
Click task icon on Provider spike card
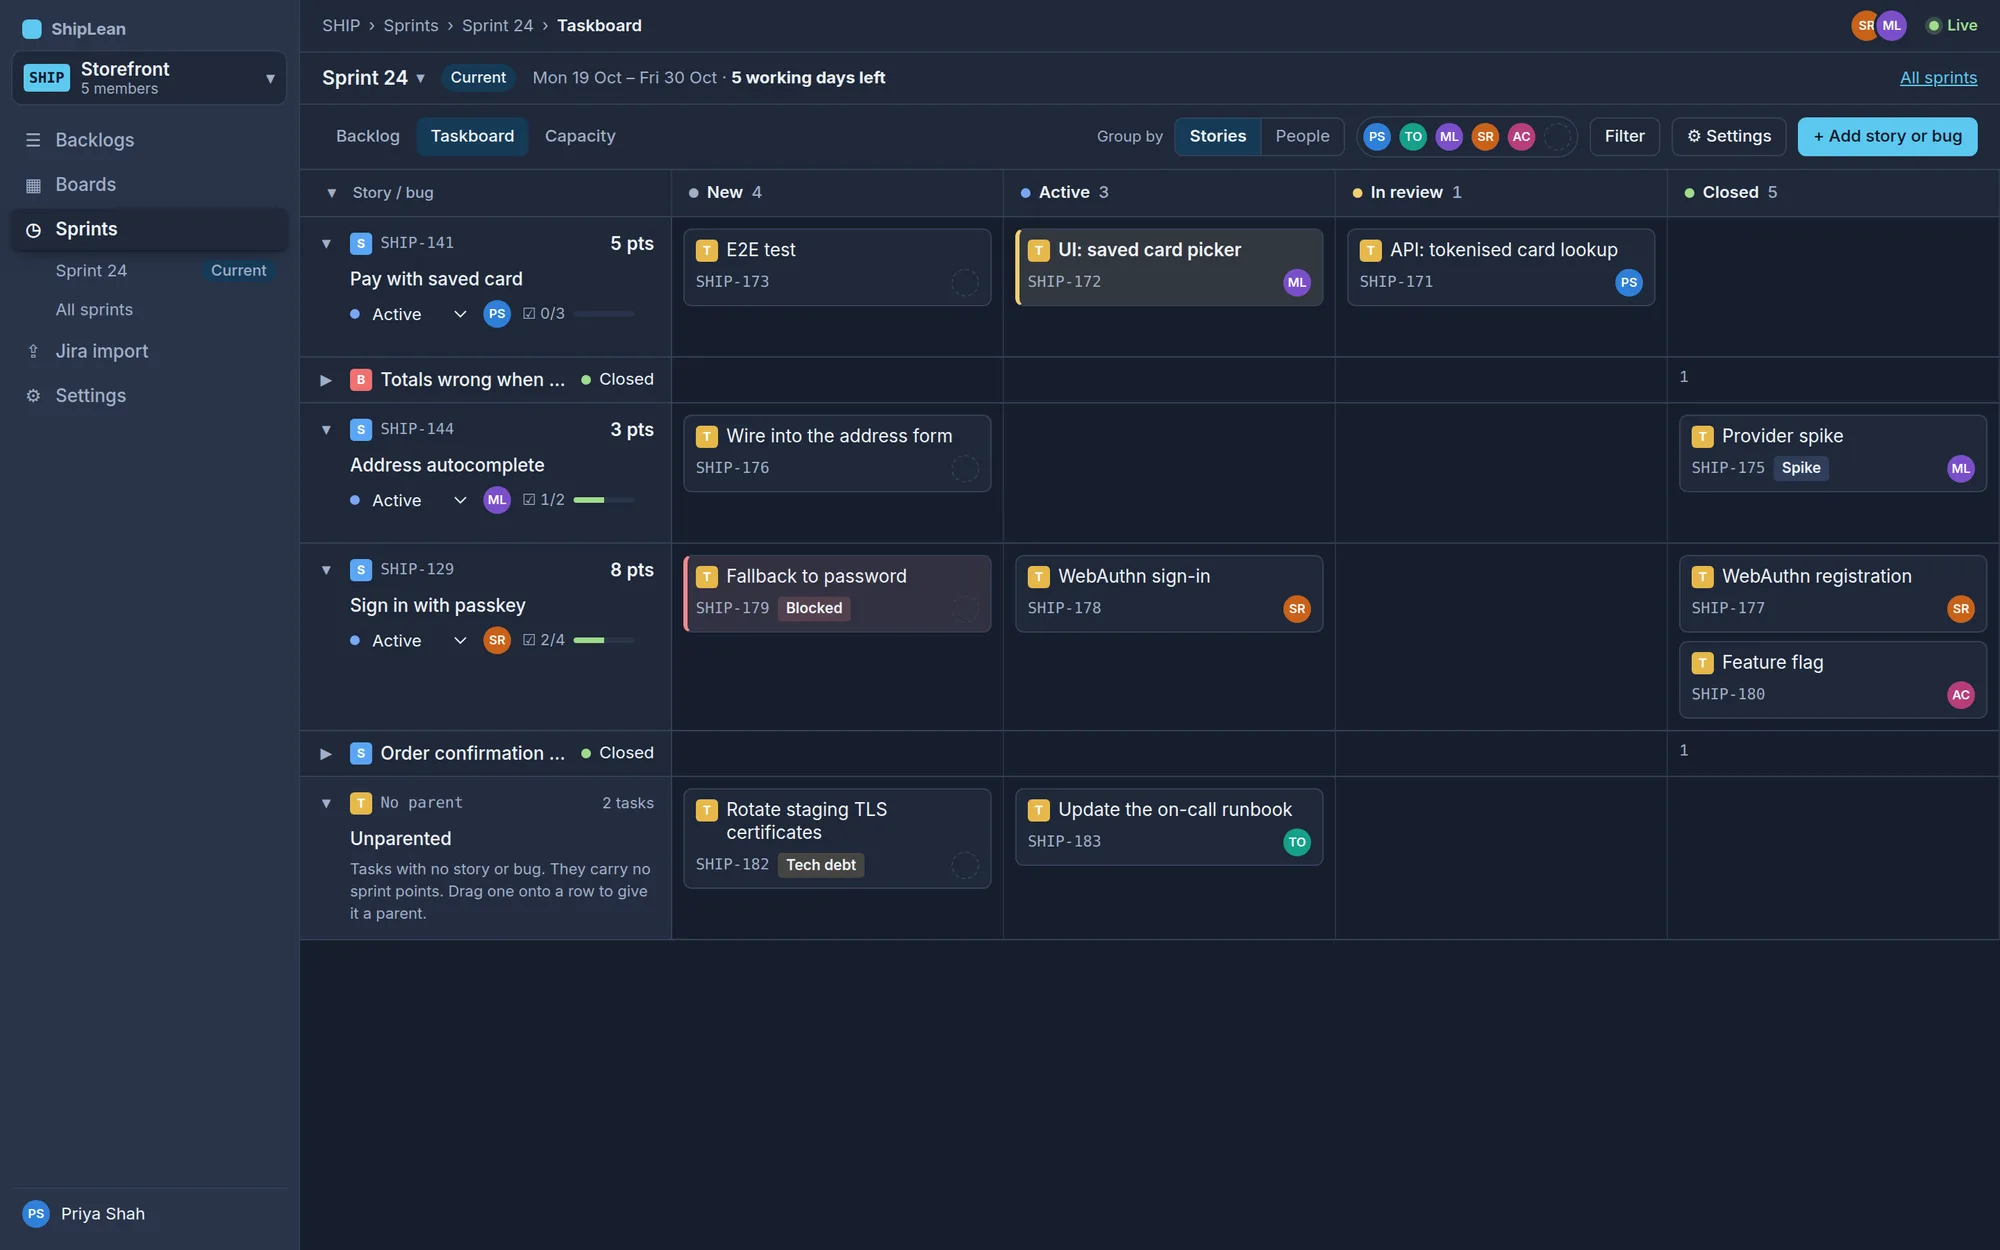tap(1702, 437)
